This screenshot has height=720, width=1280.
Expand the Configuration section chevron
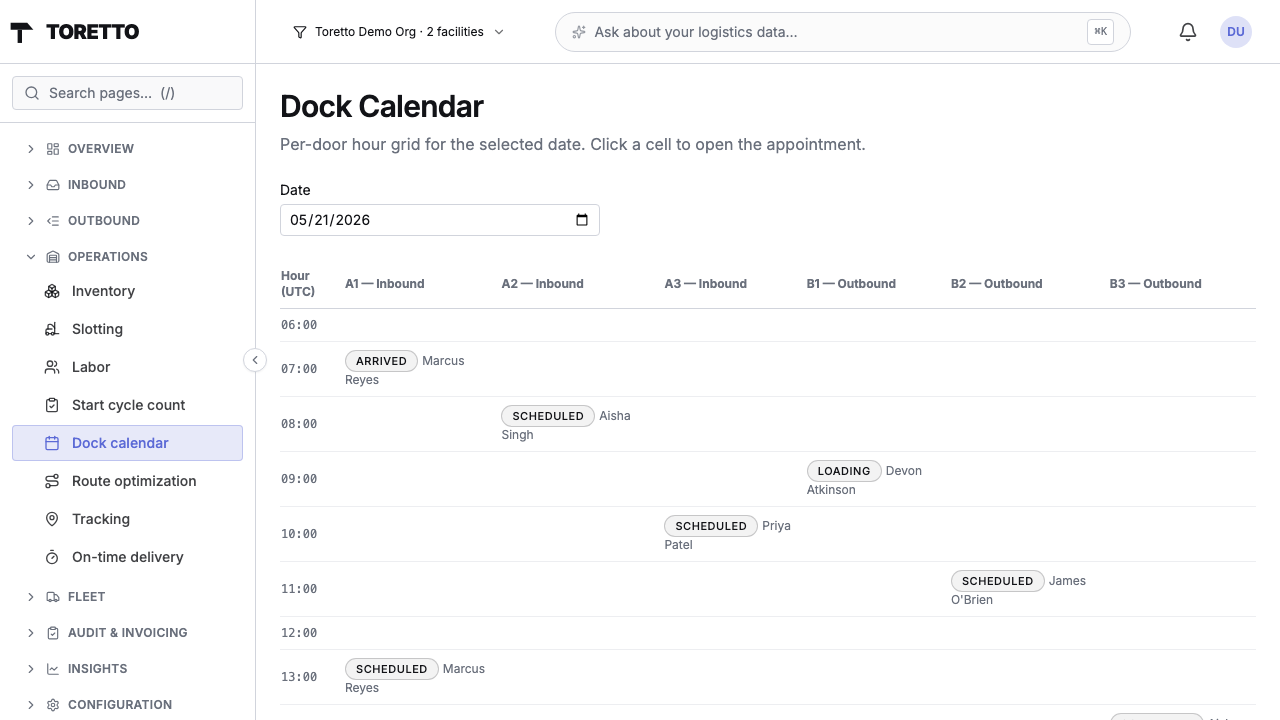(31, 705)
